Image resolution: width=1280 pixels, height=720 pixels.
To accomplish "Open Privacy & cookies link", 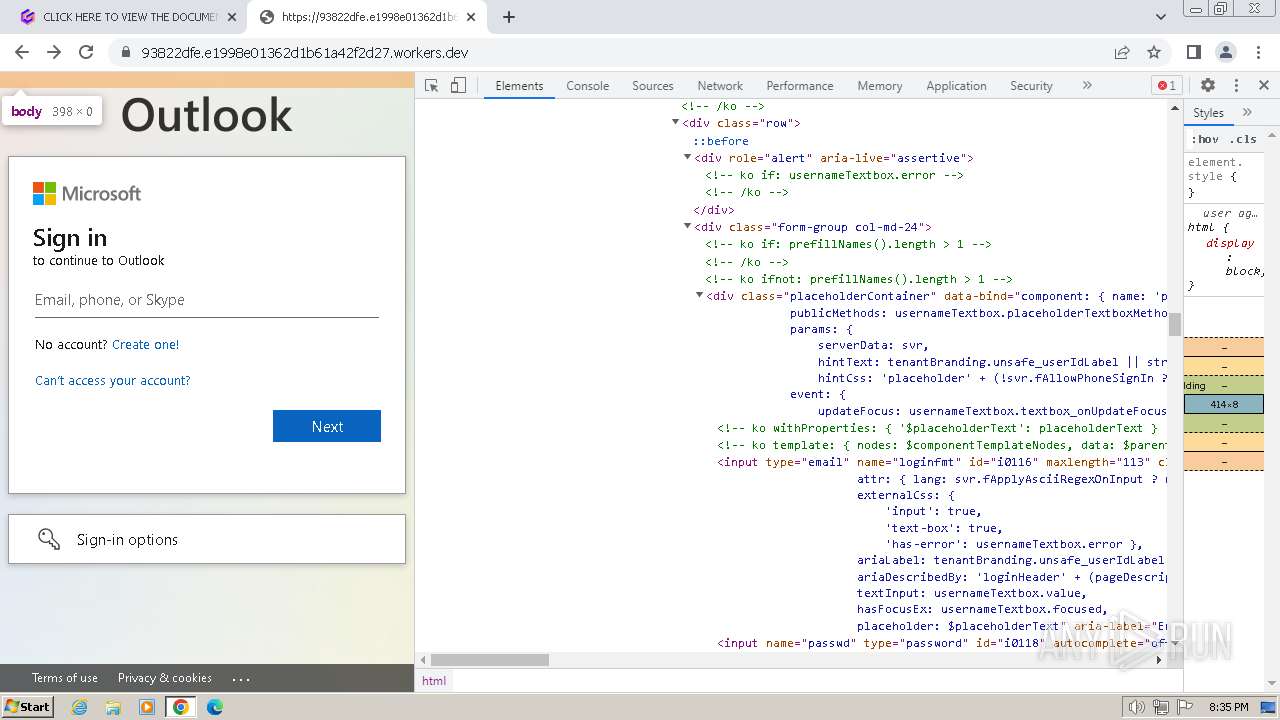I will coord(165,678).
